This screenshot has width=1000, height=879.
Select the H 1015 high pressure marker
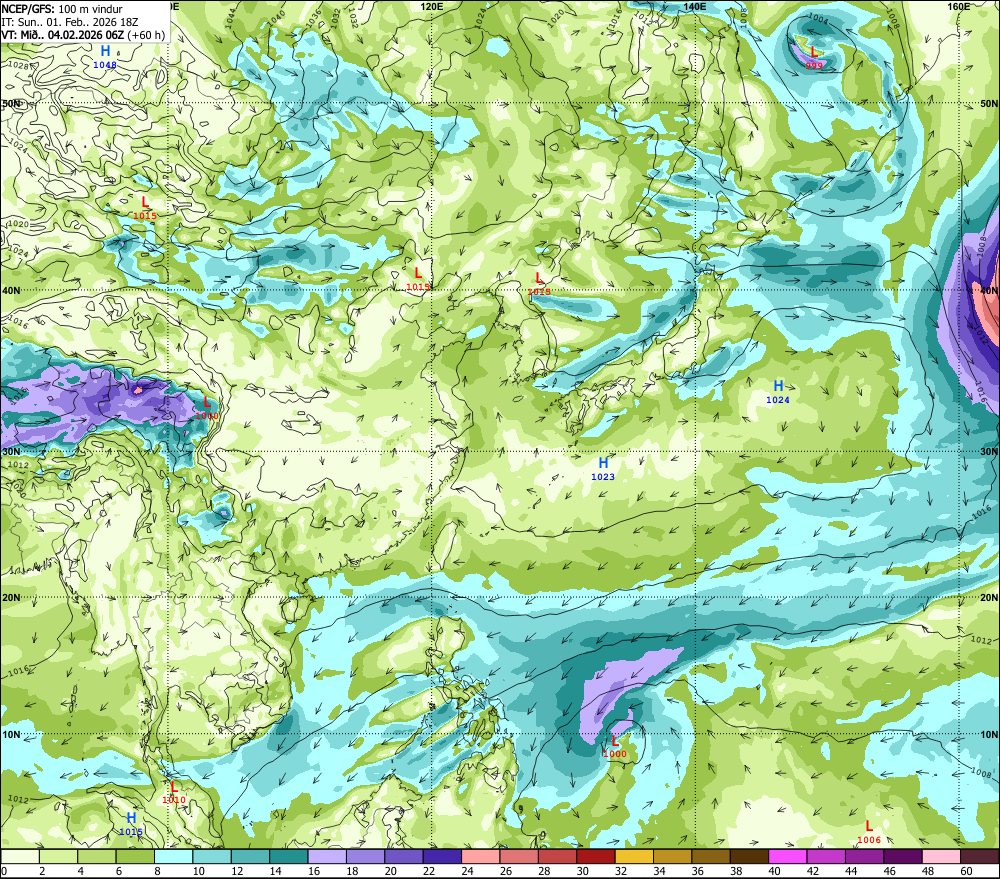[131, 823]
